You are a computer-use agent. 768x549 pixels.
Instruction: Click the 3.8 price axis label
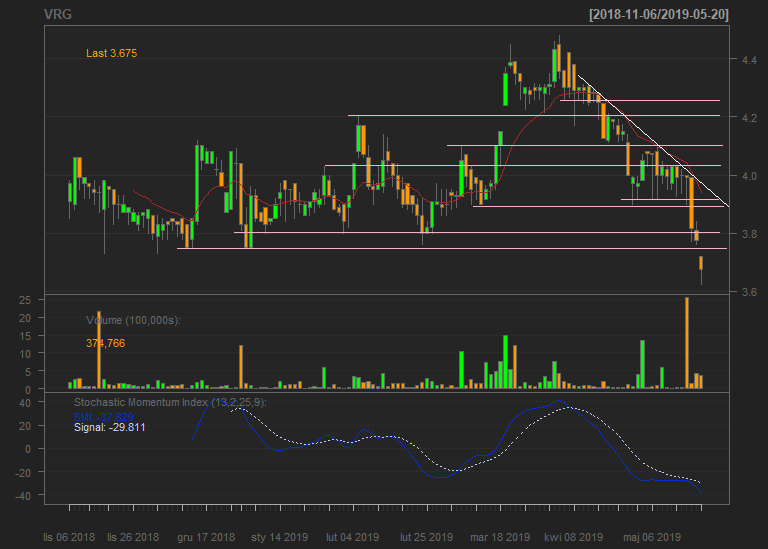point(749,234)
